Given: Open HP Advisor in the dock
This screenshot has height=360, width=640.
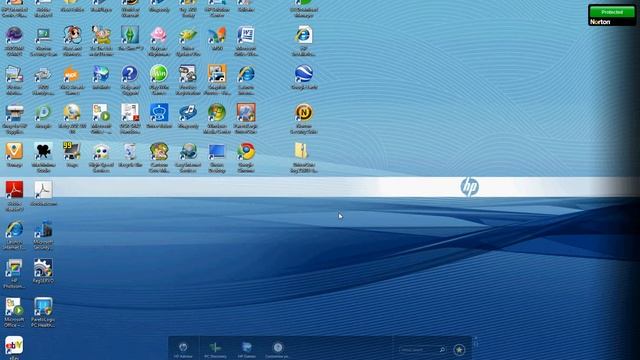Looking at the screenshot, I should pyautogui.click(x=183, y=349).
